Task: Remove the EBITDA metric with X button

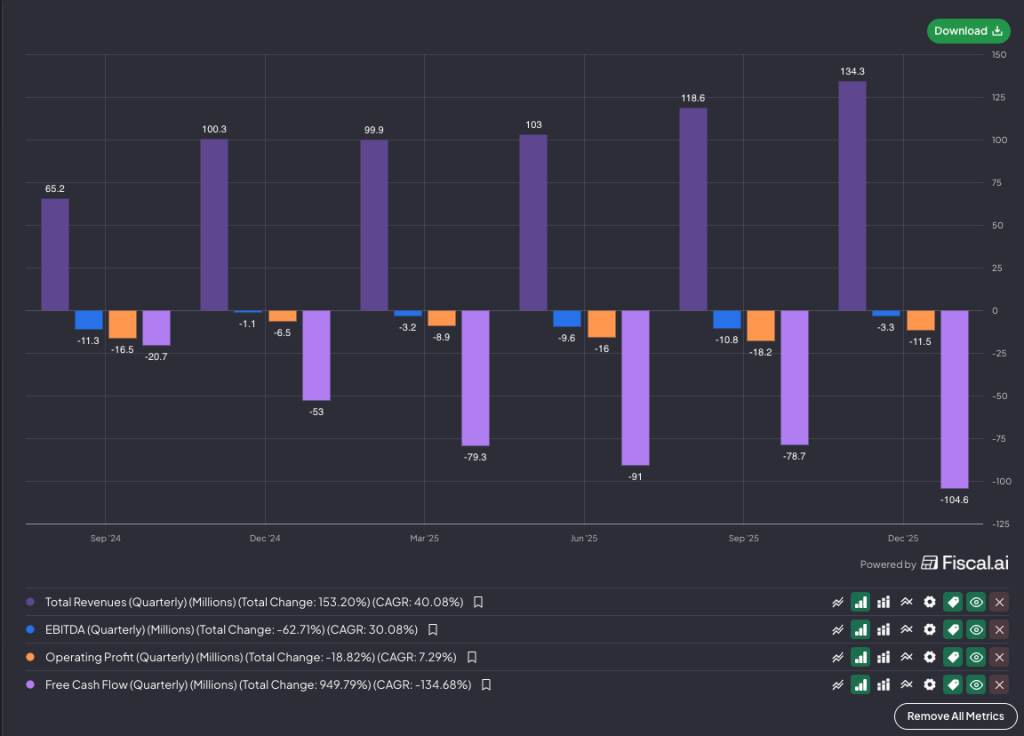Action: click(x=999, y=630)
